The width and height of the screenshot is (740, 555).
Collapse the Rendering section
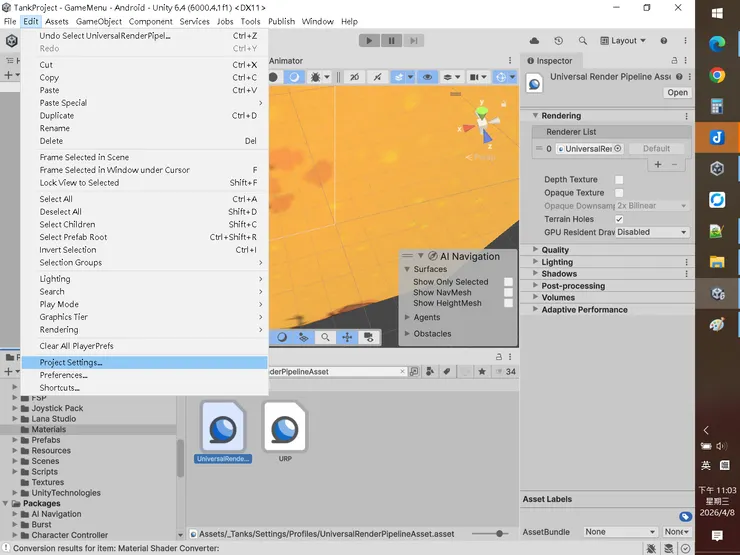(535, 116)
